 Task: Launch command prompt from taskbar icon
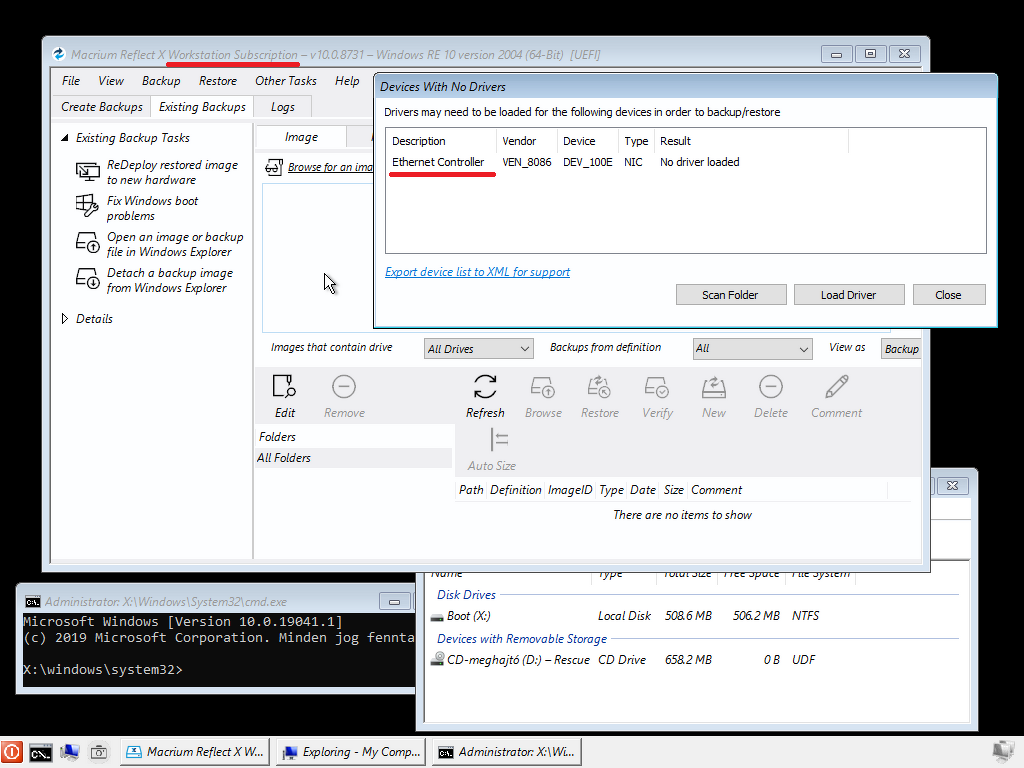[40, 752]
